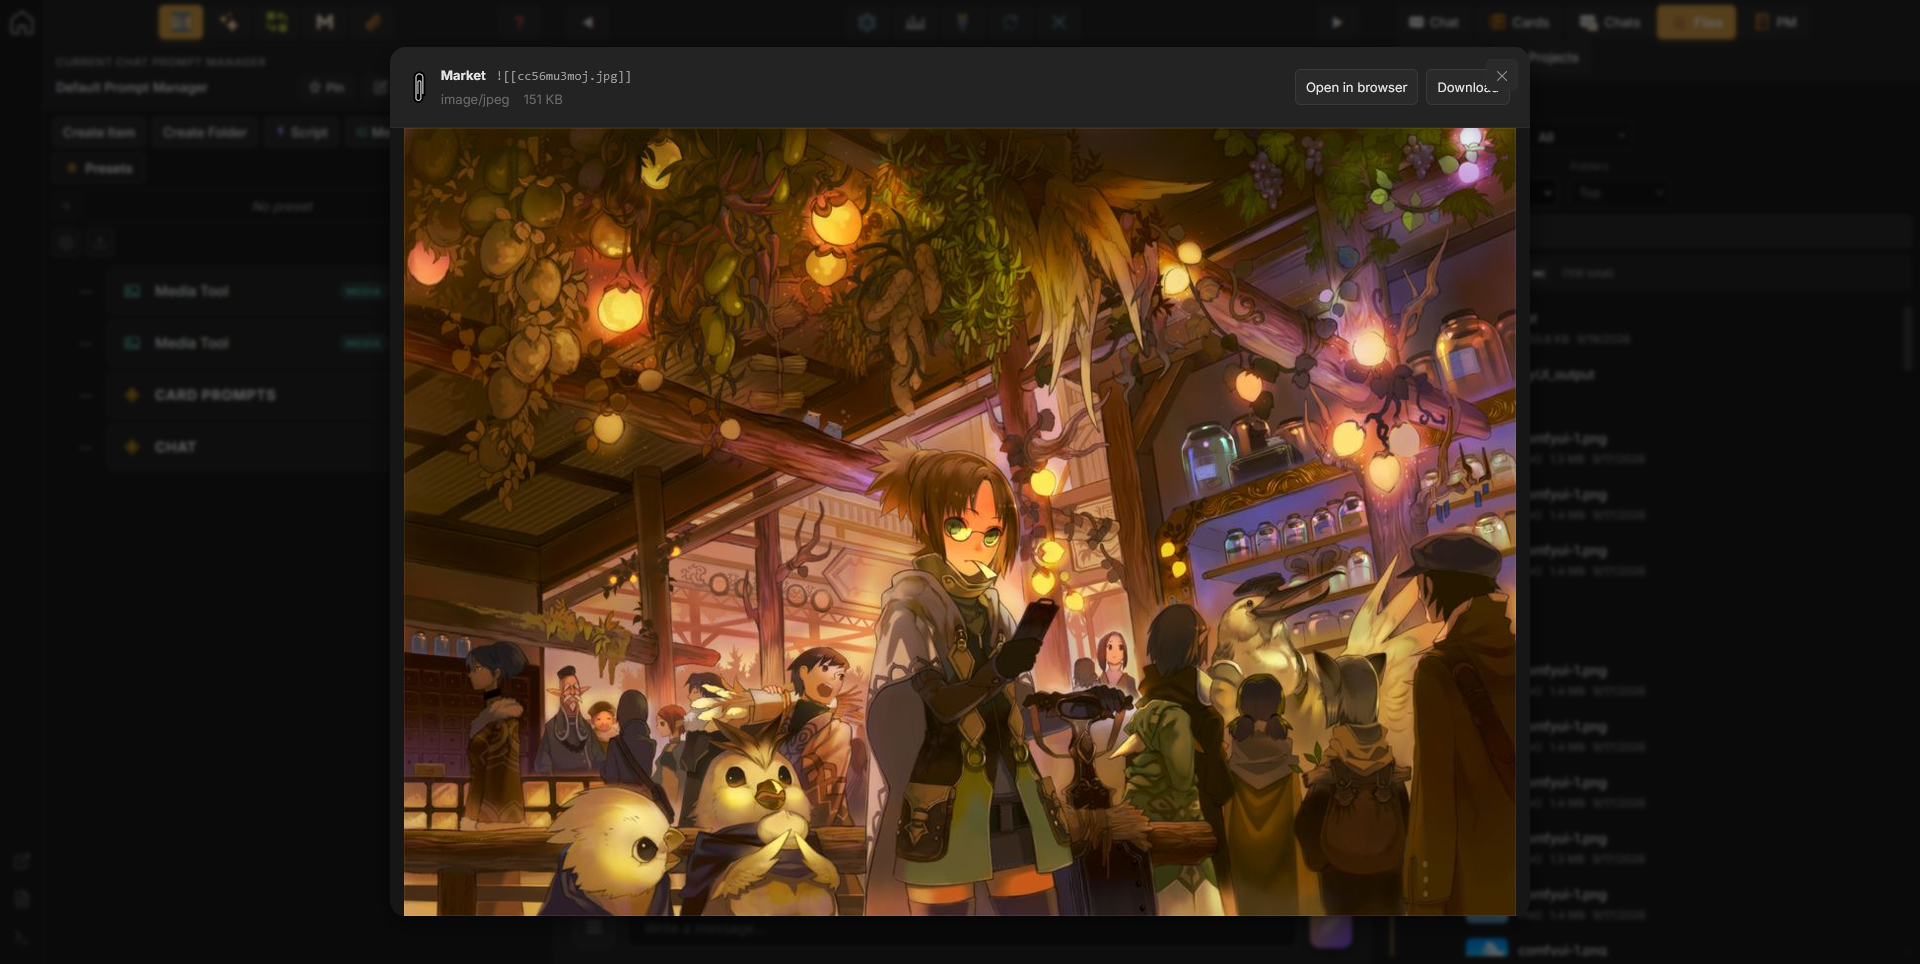Open the blue gear settings icon

pos(867,22)
